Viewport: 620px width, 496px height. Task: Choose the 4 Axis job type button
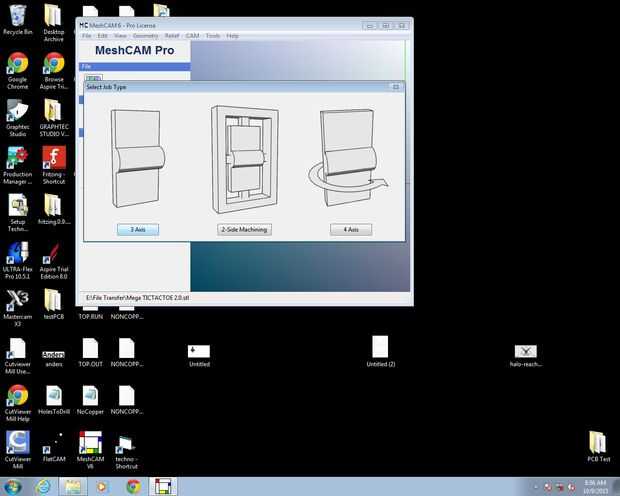(x=351, y=229)
